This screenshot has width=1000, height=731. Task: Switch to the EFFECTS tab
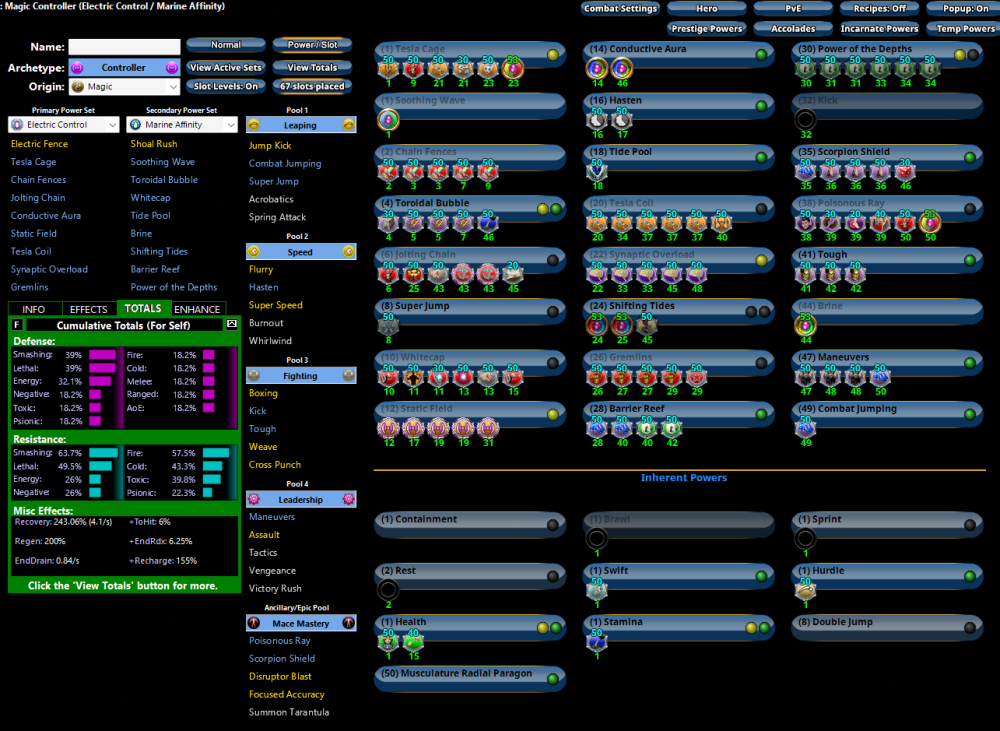89,309
